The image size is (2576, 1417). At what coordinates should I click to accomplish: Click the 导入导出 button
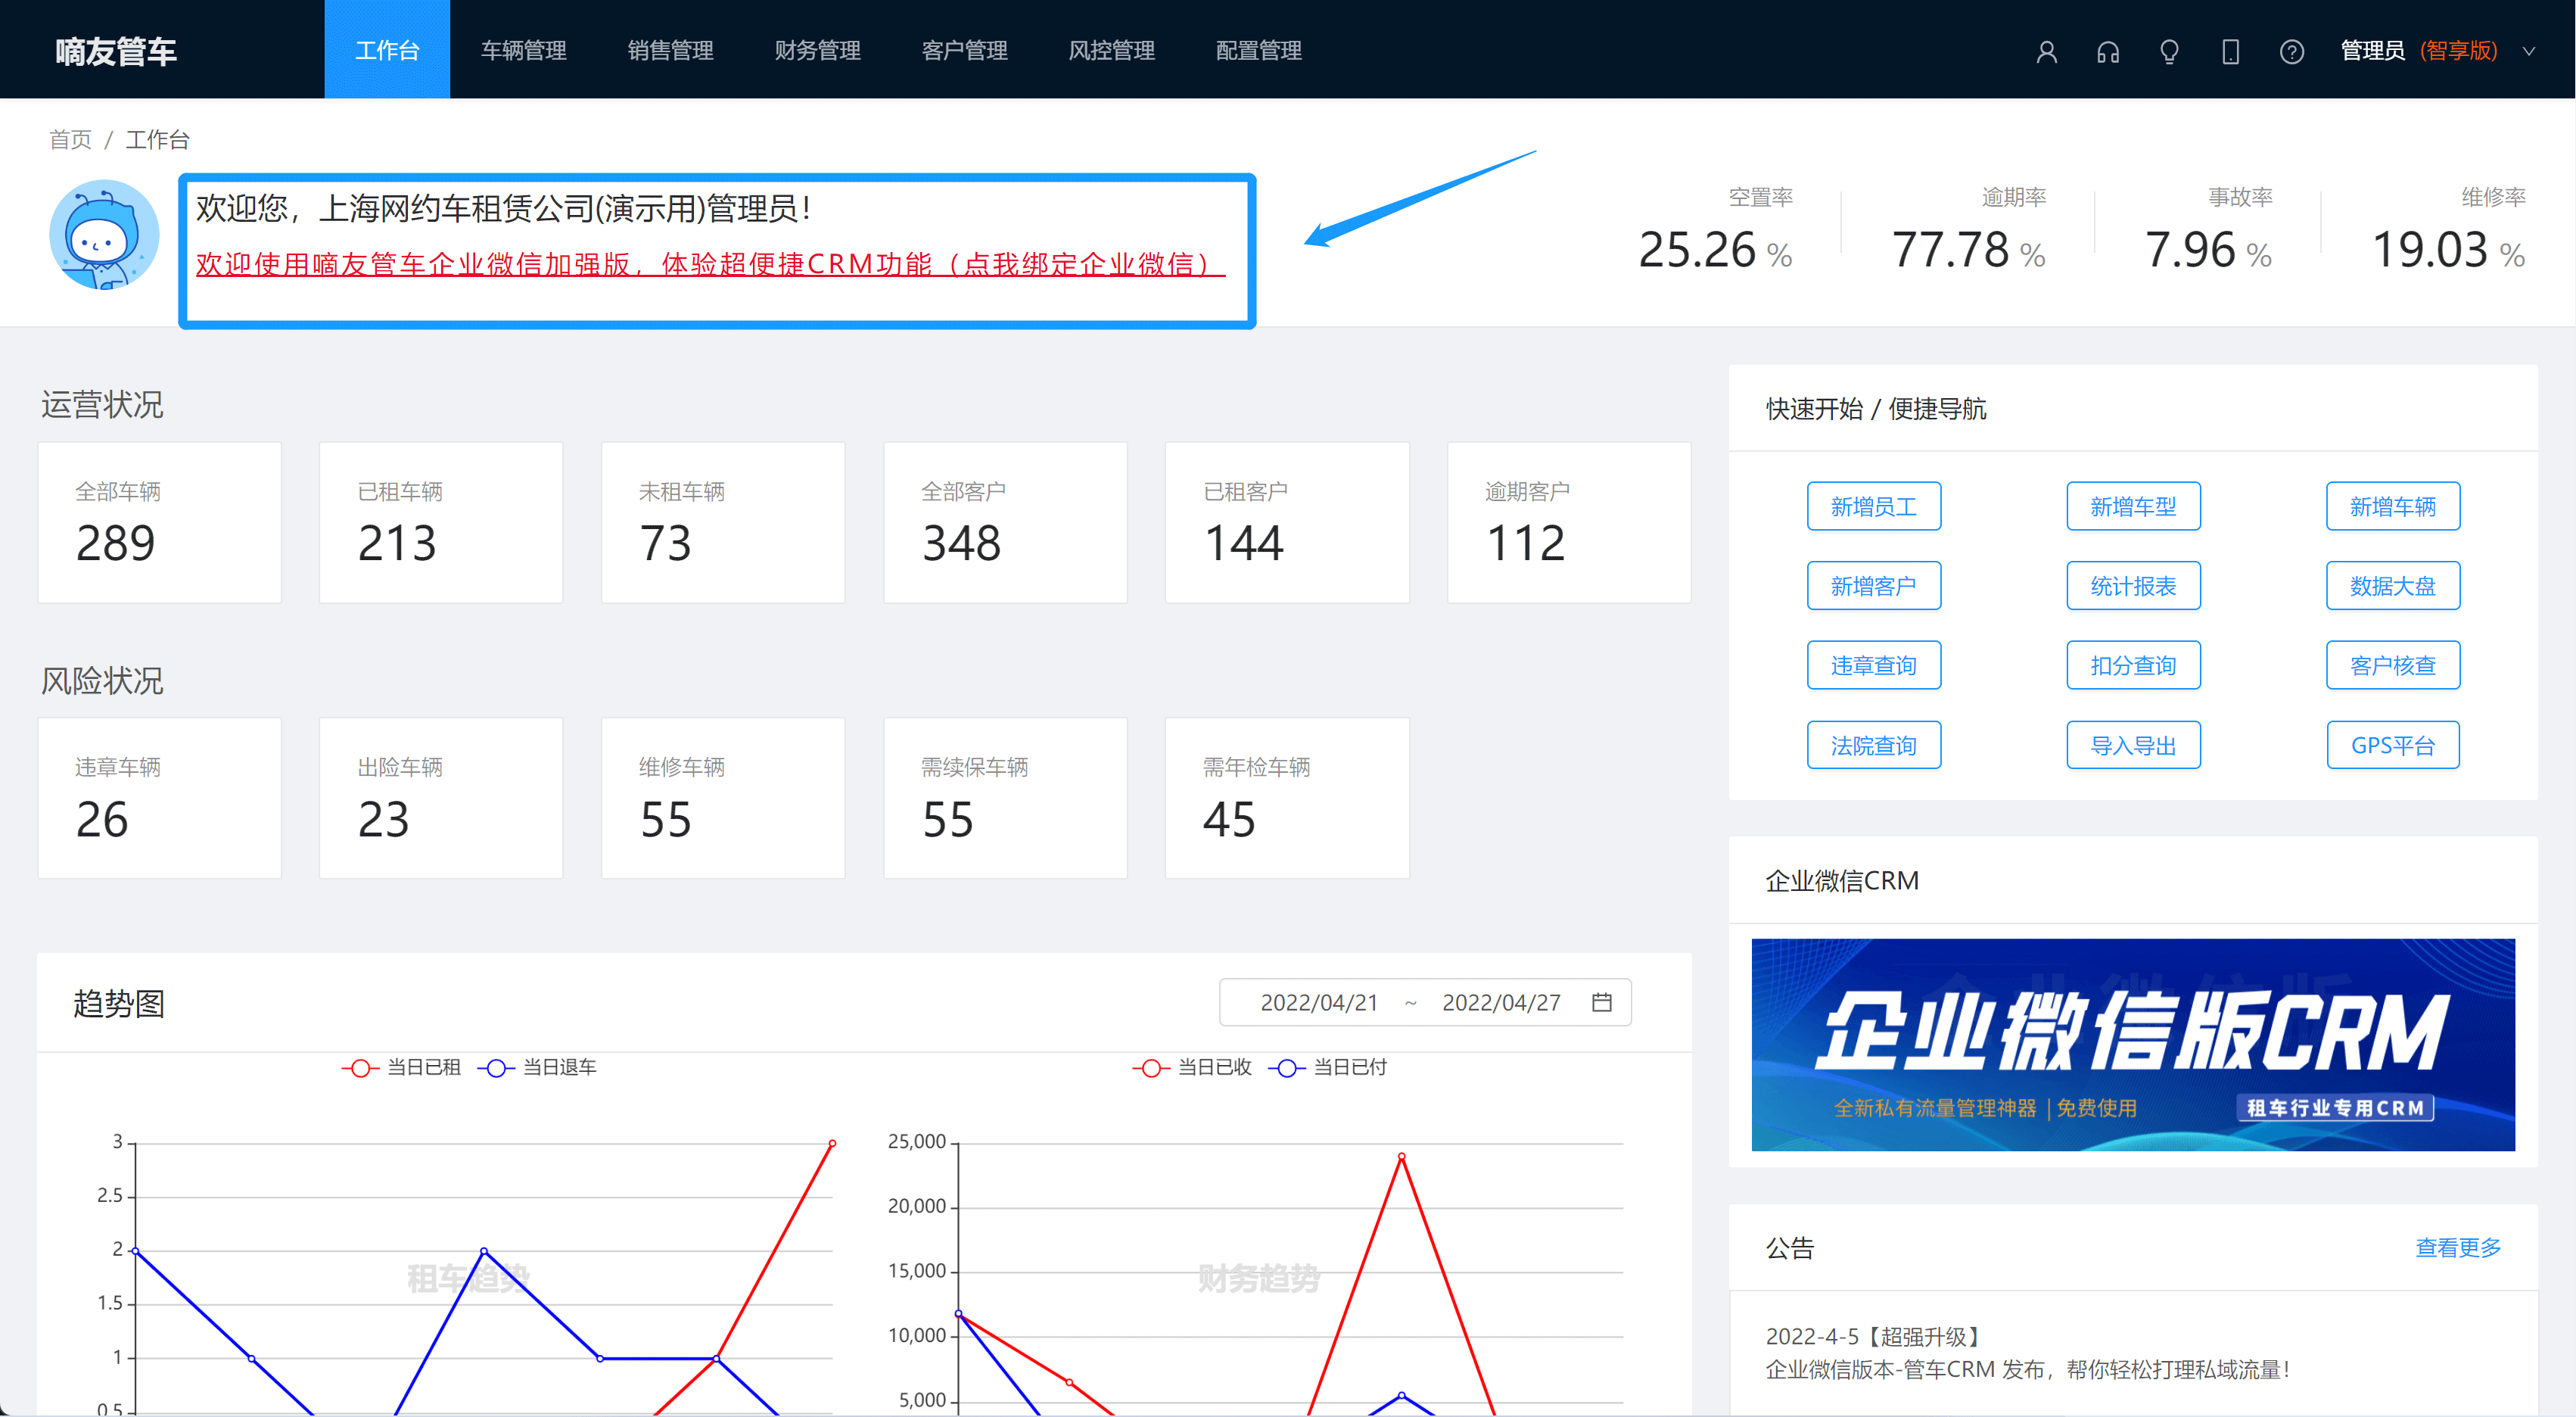(x=2133, y=745)
